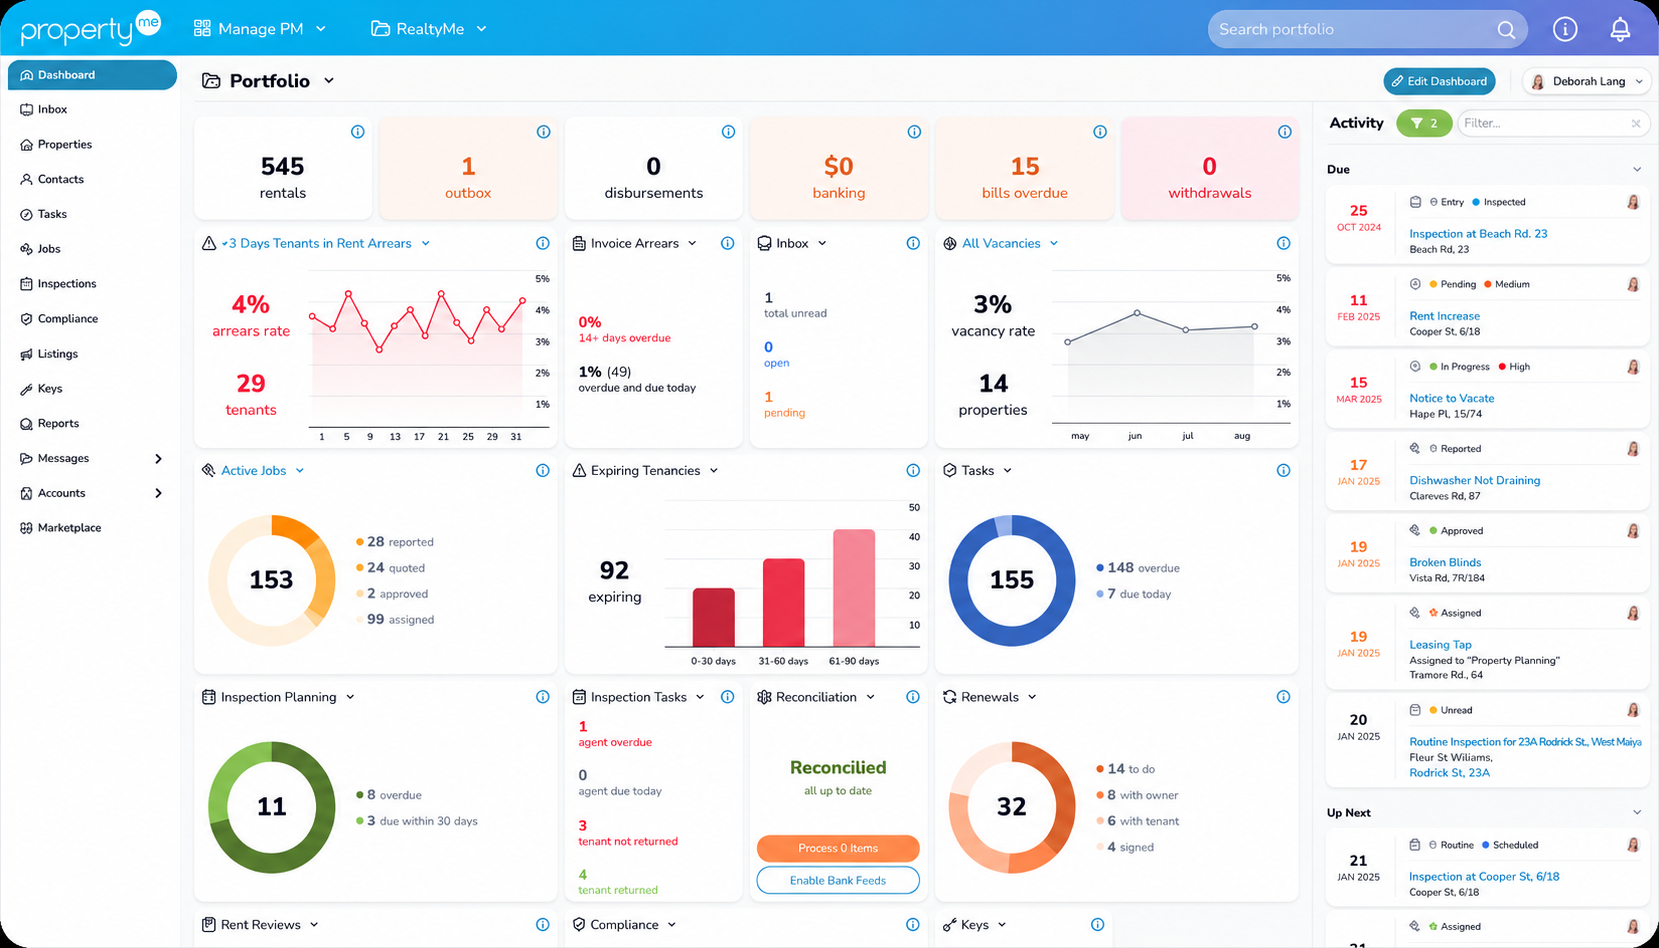Click the Edit Dashboard button
The height and width of the screenshot is (948, 1659).
pyautogui.click(x=1440, y=82)
